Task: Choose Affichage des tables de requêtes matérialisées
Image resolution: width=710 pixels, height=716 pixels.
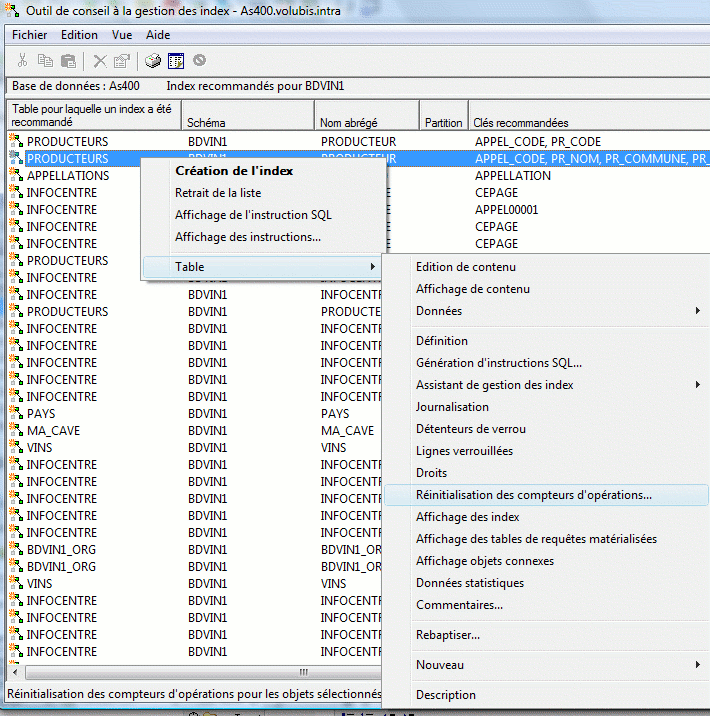Action: pyautogui.click(x=546, y=539)
